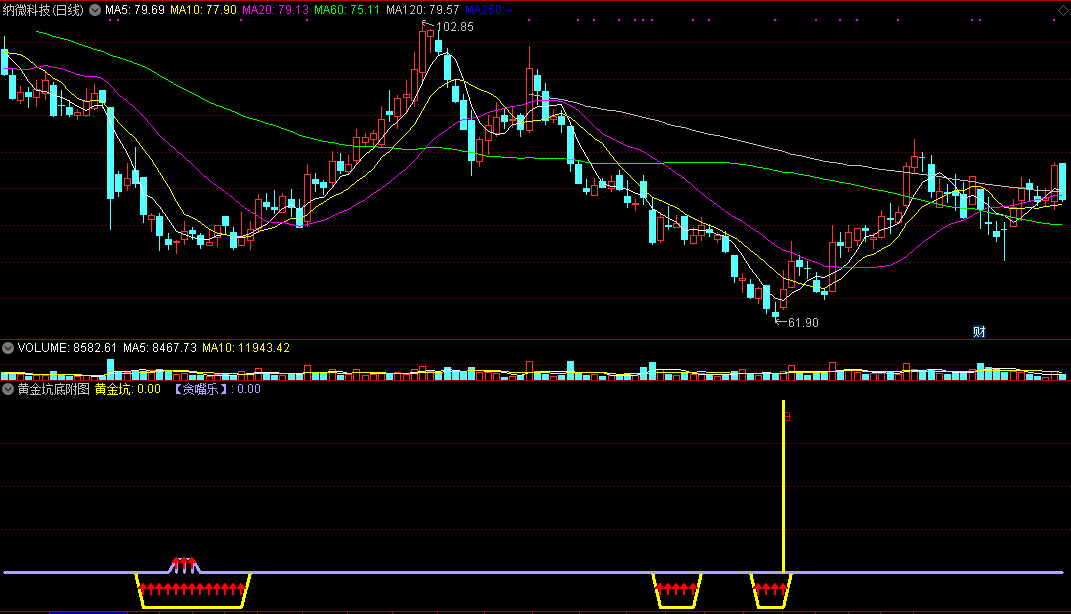Click the volume MA5: 8467.73 value
The height and width of the screenshot is (614, 1071).
point(160,348)
